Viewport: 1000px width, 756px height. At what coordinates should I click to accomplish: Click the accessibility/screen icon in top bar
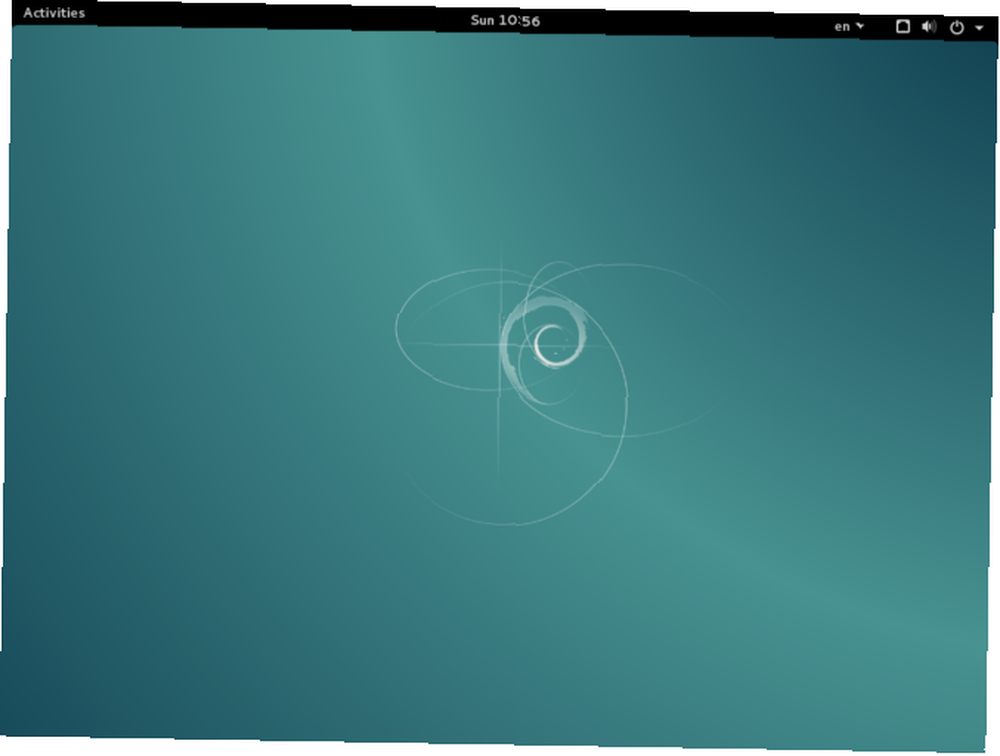click(902, 26)
